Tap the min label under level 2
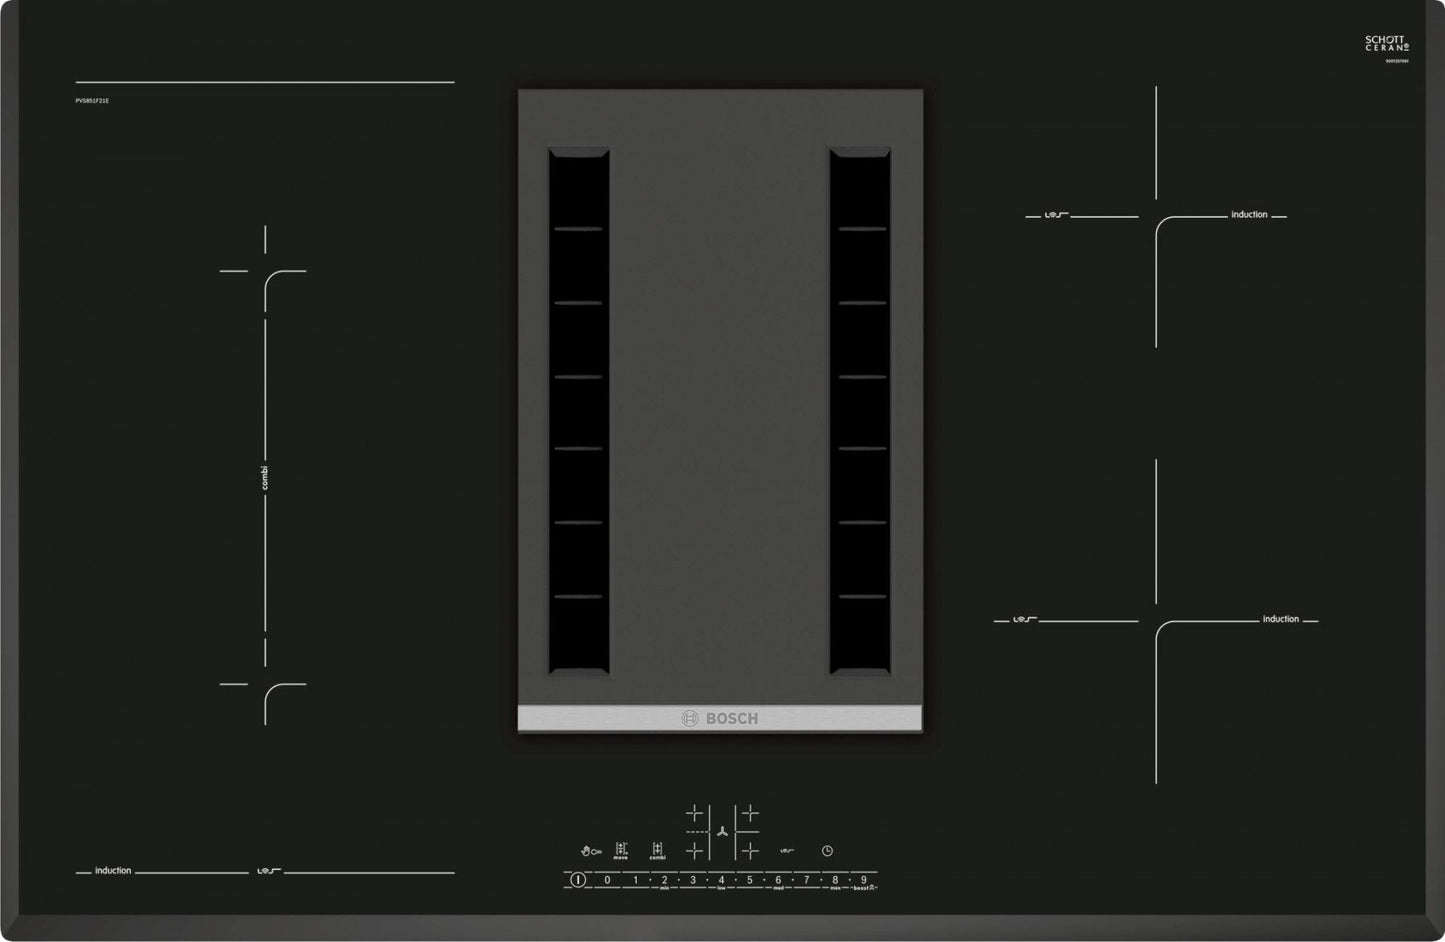Image resolution: width=1445 pixels, height=942 pixels. coord(665,888)
